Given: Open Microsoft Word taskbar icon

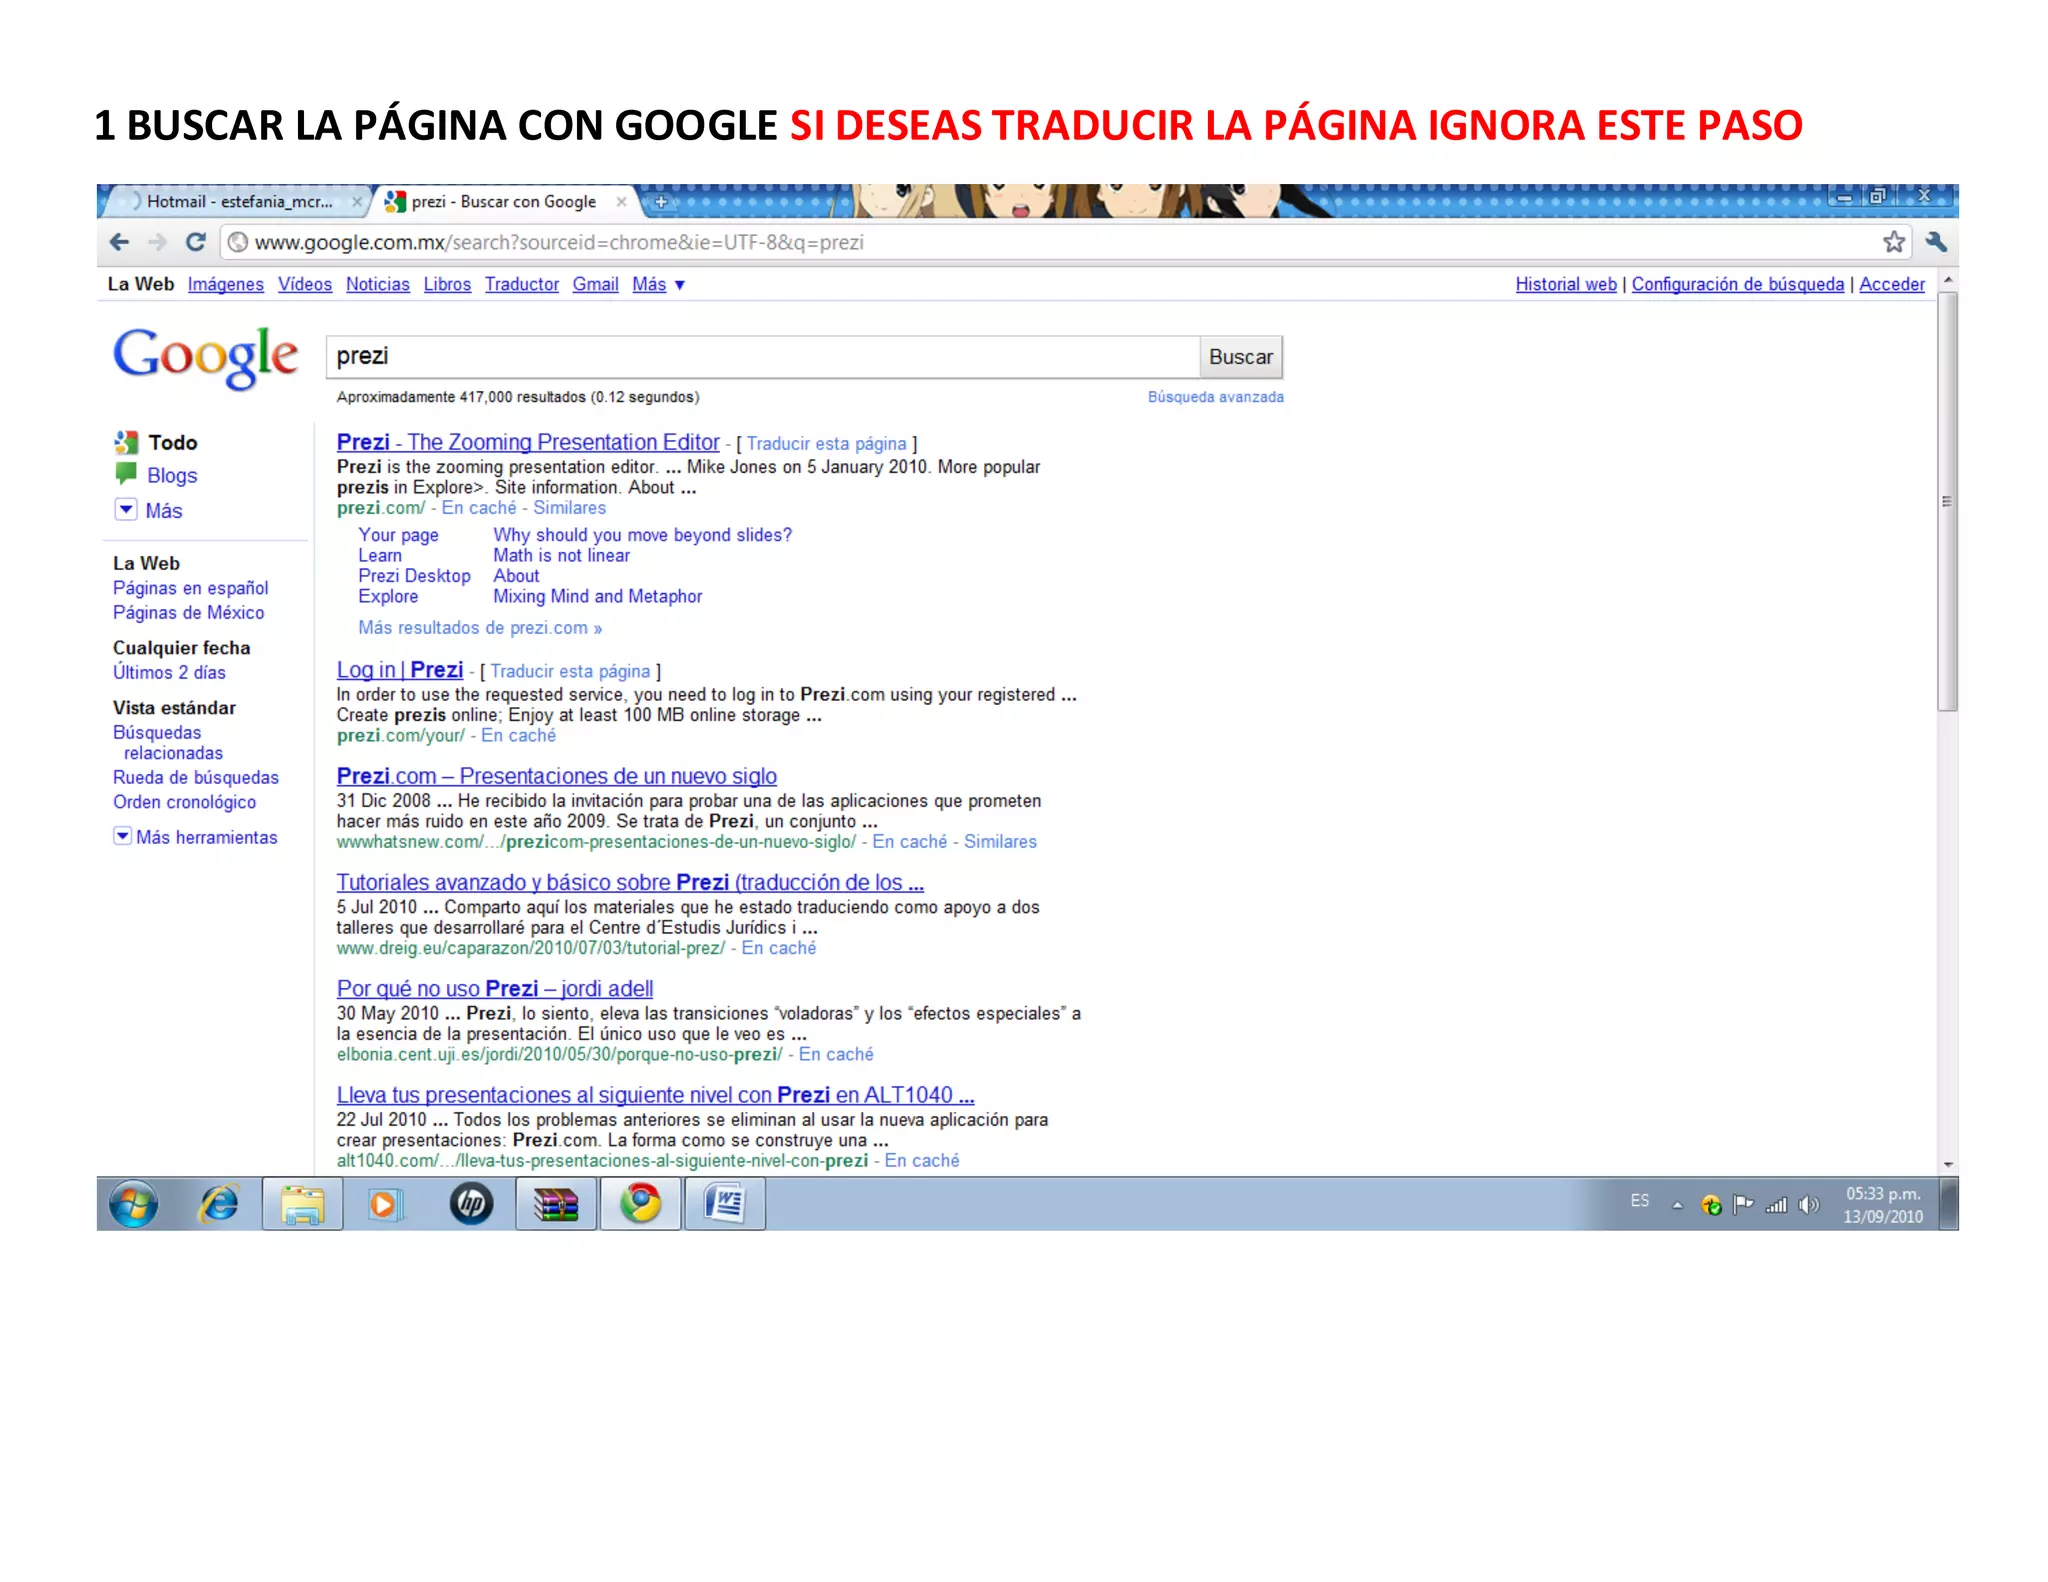Looking at the screenshot, I should coord(725,1203).
